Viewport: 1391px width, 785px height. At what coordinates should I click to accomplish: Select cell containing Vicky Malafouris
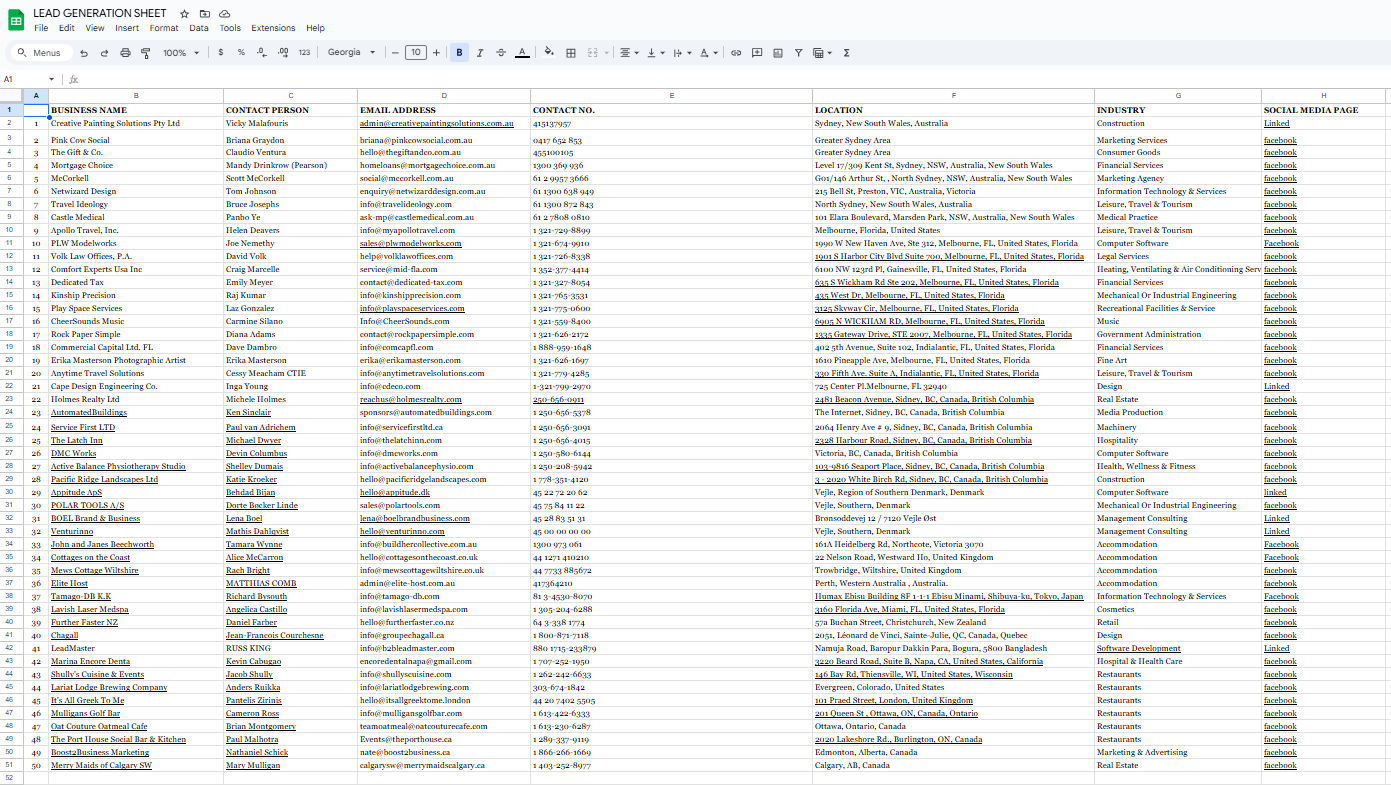290,124
